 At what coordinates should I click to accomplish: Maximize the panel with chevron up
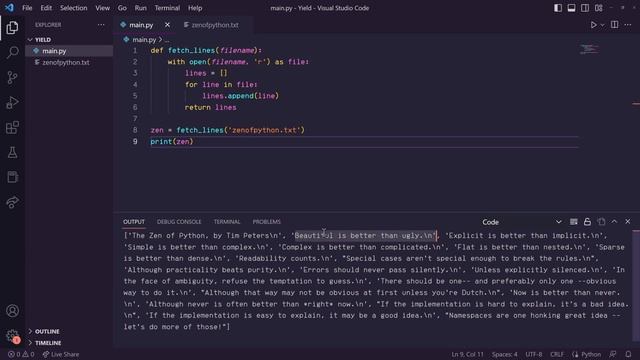pos(614,222)
